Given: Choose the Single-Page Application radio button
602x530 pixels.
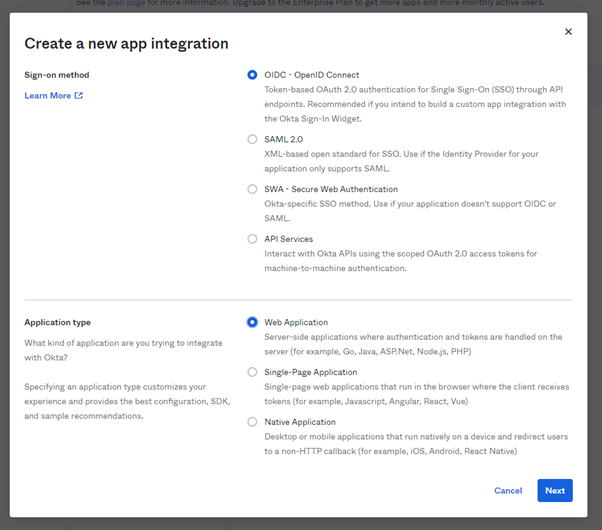Looking at the screenshot, I should (252, 372).
